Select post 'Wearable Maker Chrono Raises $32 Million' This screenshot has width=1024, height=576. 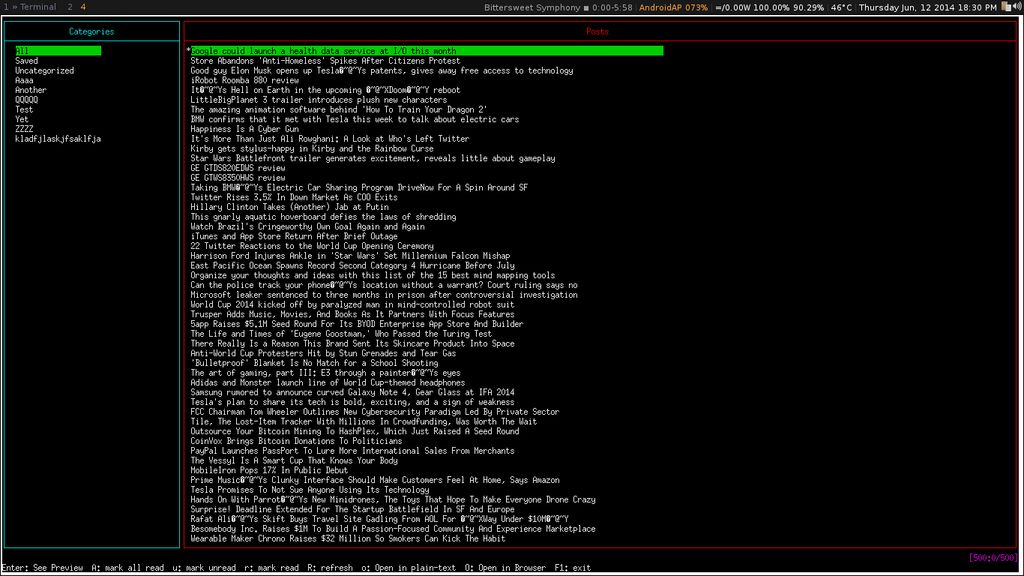(347, 539)
